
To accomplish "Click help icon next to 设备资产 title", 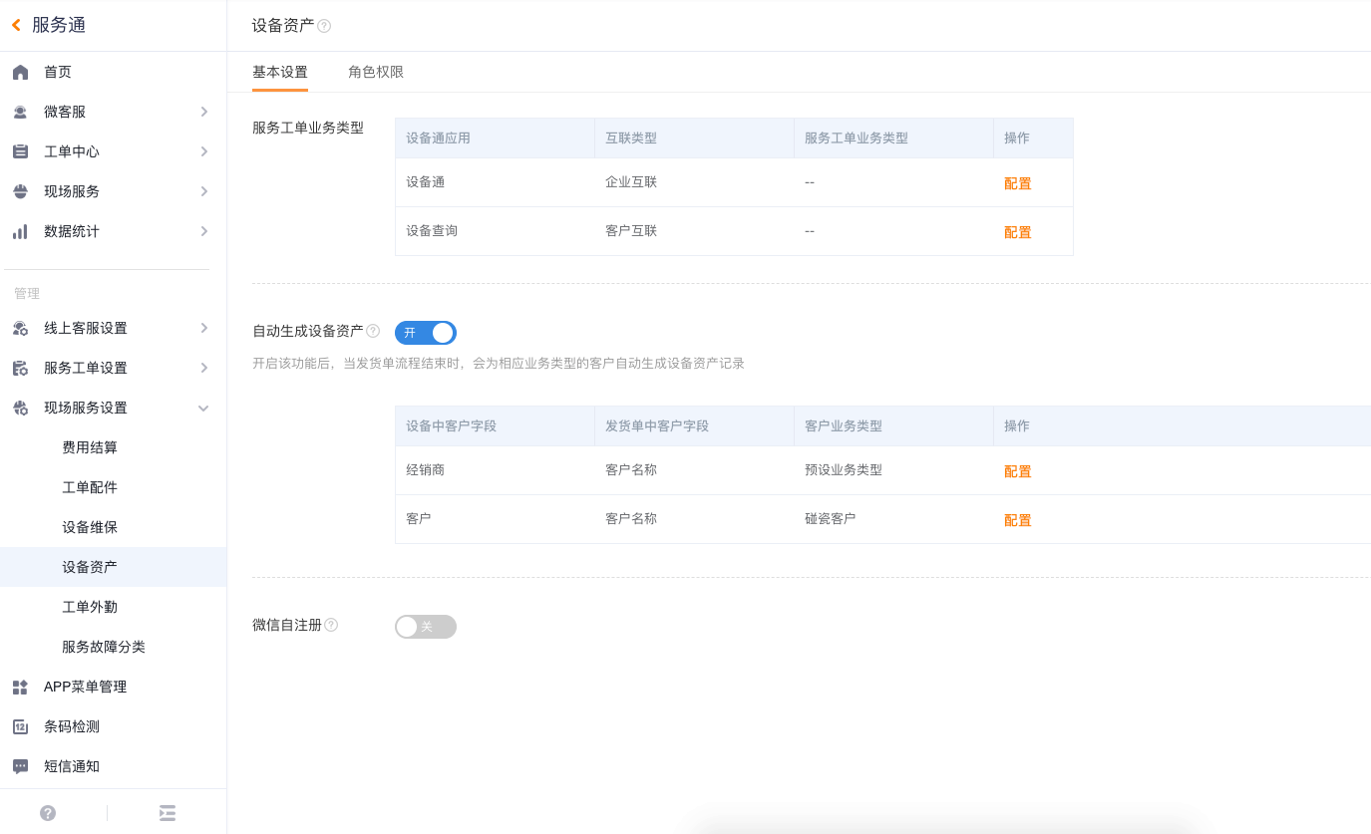I will pos(324,27).
